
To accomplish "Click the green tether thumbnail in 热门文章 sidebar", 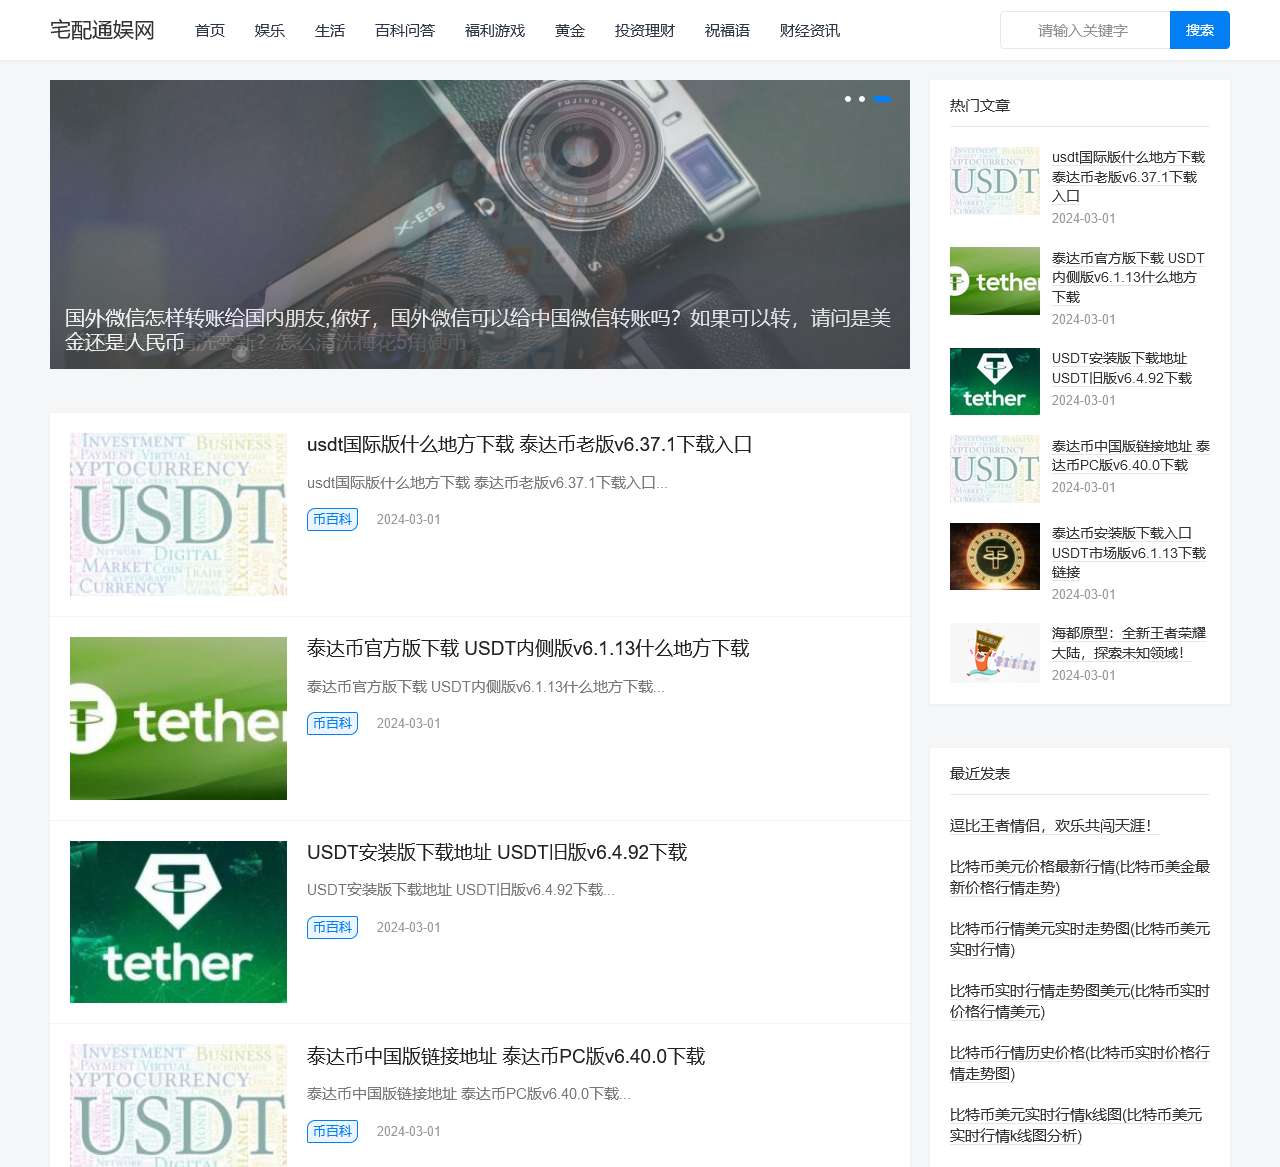I will click(994, 281).
